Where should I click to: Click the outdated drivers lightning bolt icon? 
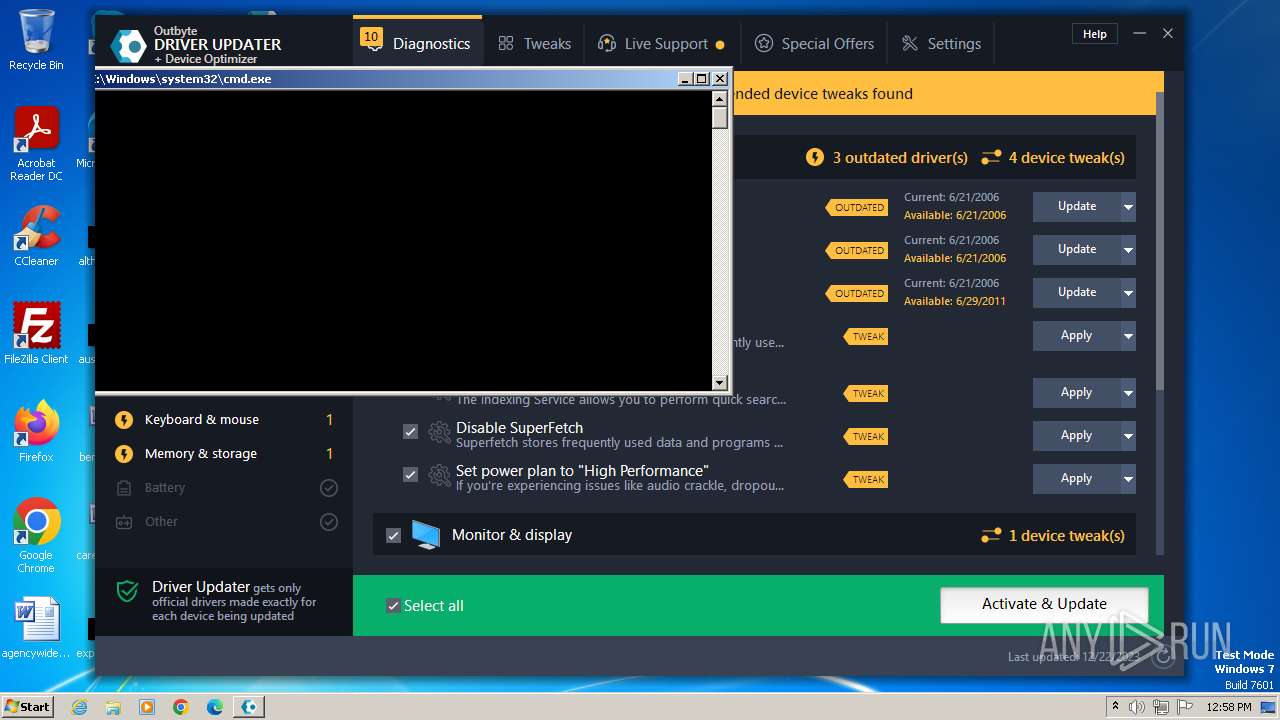[815, 157]
